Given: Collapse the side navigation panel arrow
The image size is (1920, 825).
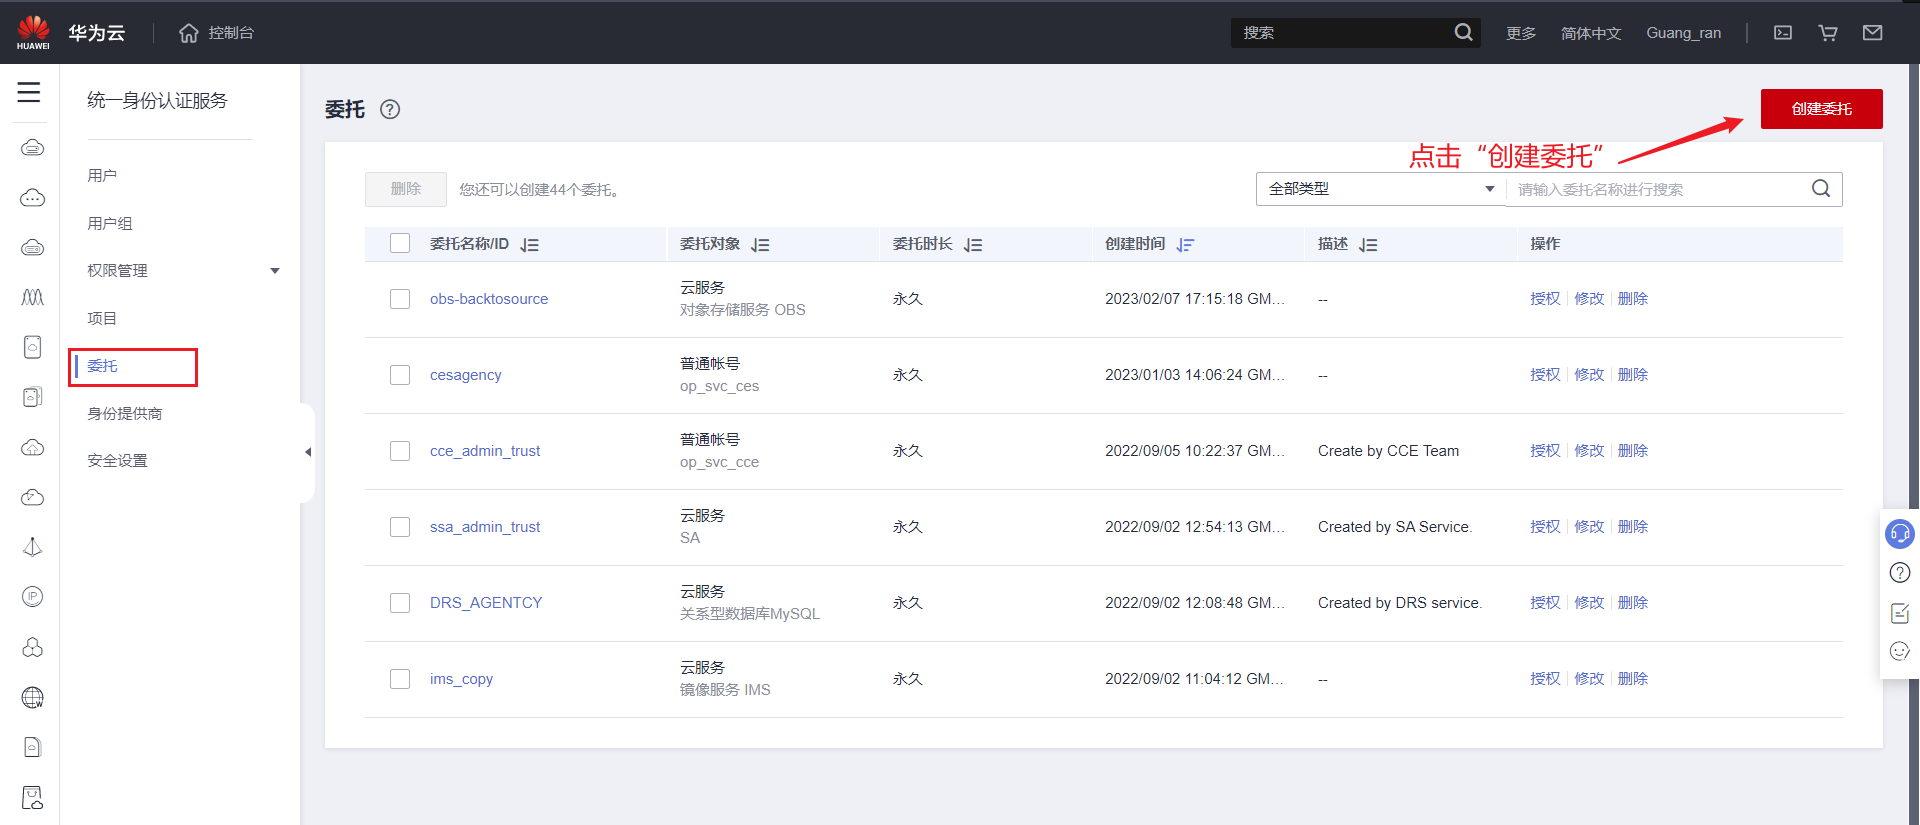Looking at the screenshot, I should click(x=308, y=452).
